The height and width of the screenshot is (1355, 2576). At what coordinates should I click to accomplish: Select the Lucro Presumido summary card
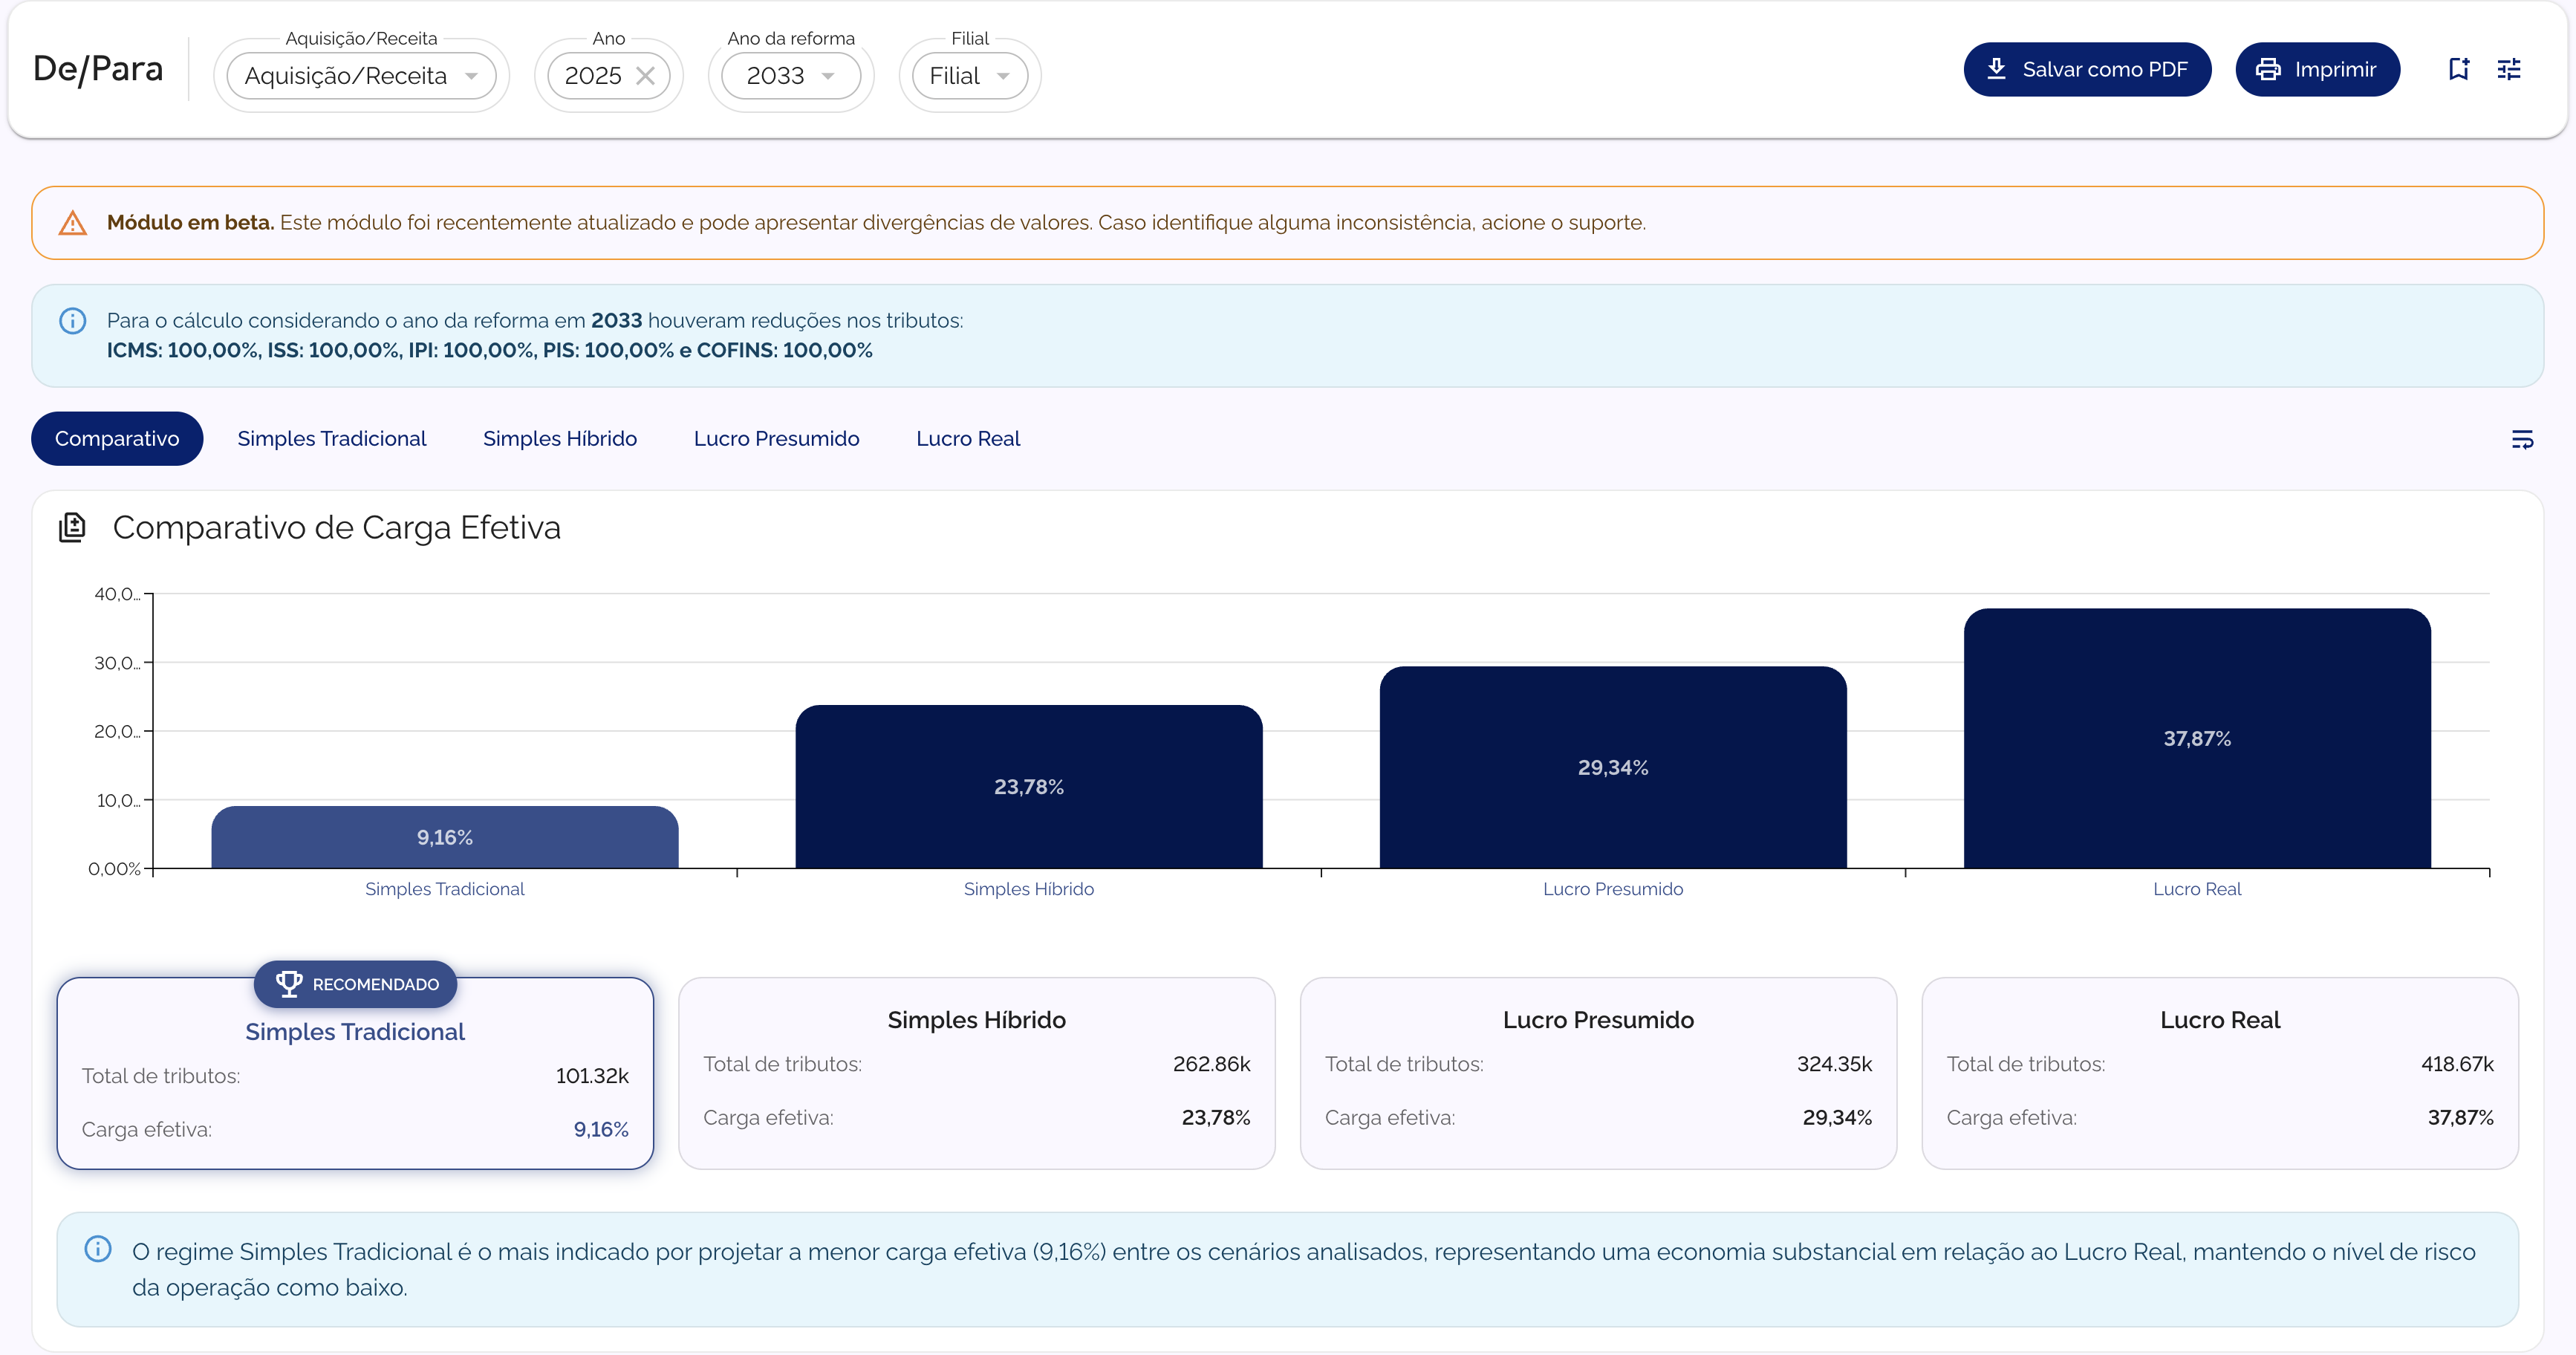point(1598,1073)
